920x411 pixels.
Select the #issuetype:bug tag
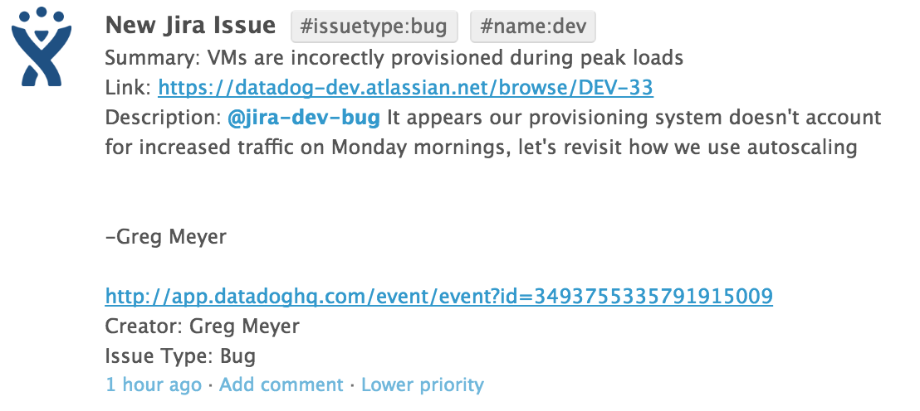[375, 25]
